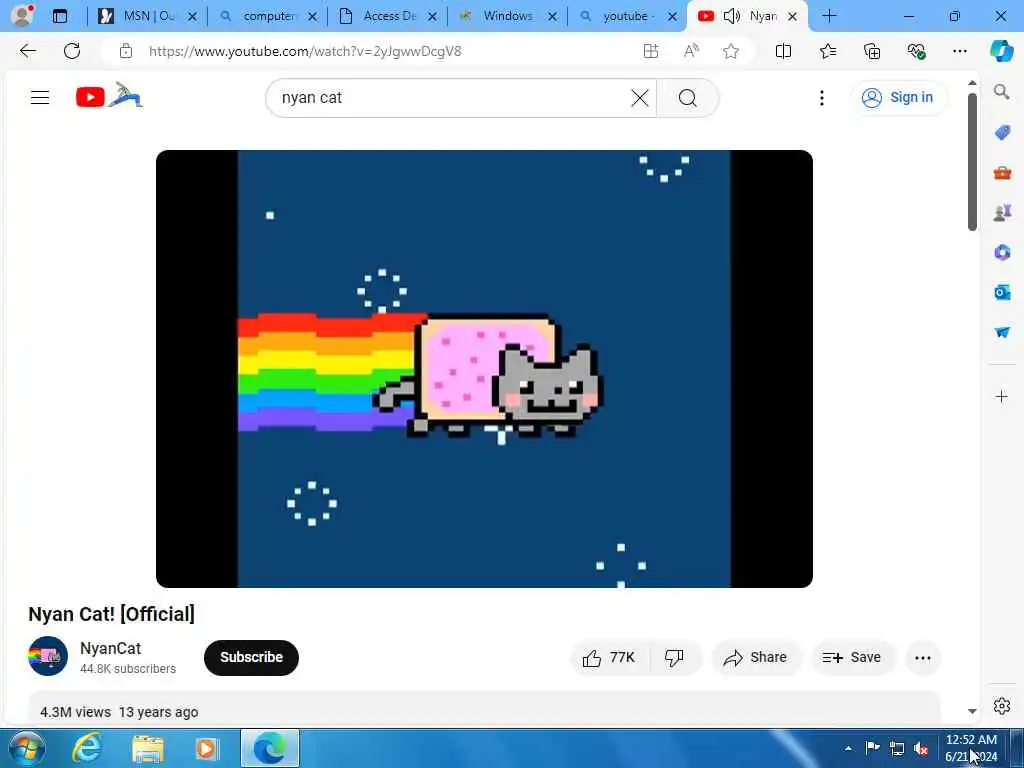Open Windows Media Player from taskbar
The height and width of the screenshot is (768, 1024).
(x=207, y=749)
